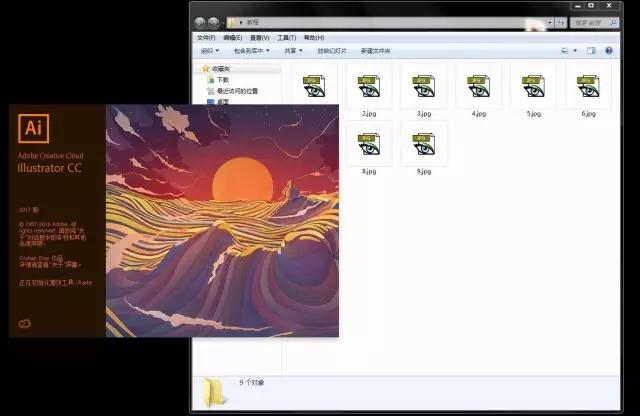Select the 9.jpg file icon
Image resolution: width=640 pixels, height=416 pixels.
tap(424, 144)
